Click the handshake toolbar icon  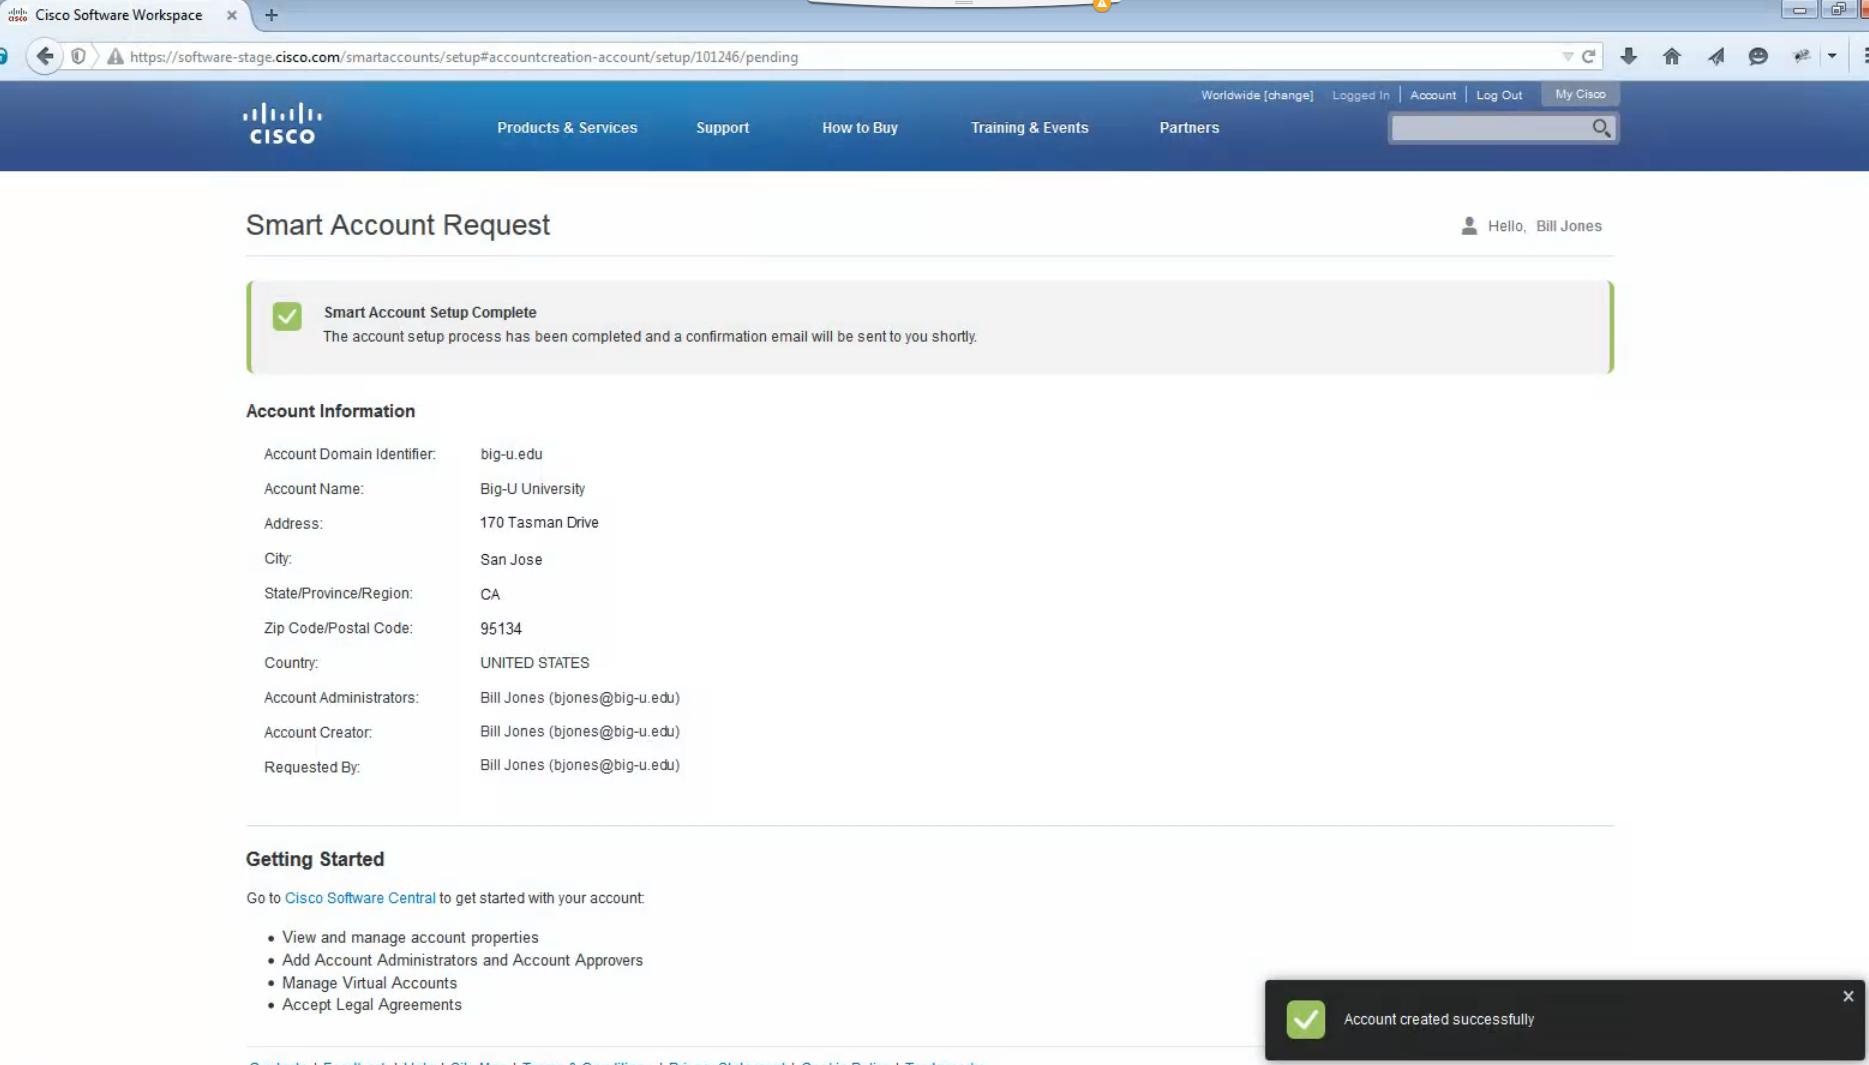(1802, 57)
